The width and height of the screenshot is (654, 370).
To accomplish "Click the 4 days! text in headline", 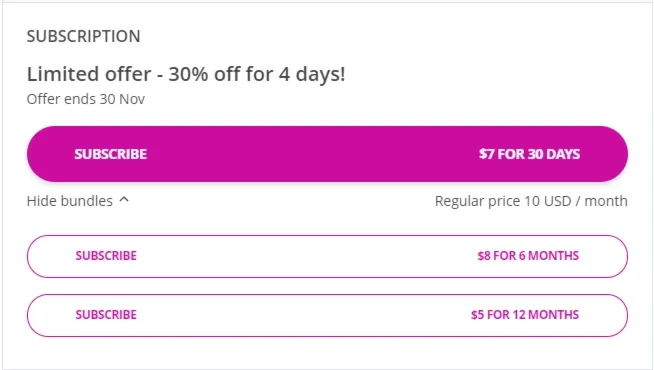I will coord(312,74).
